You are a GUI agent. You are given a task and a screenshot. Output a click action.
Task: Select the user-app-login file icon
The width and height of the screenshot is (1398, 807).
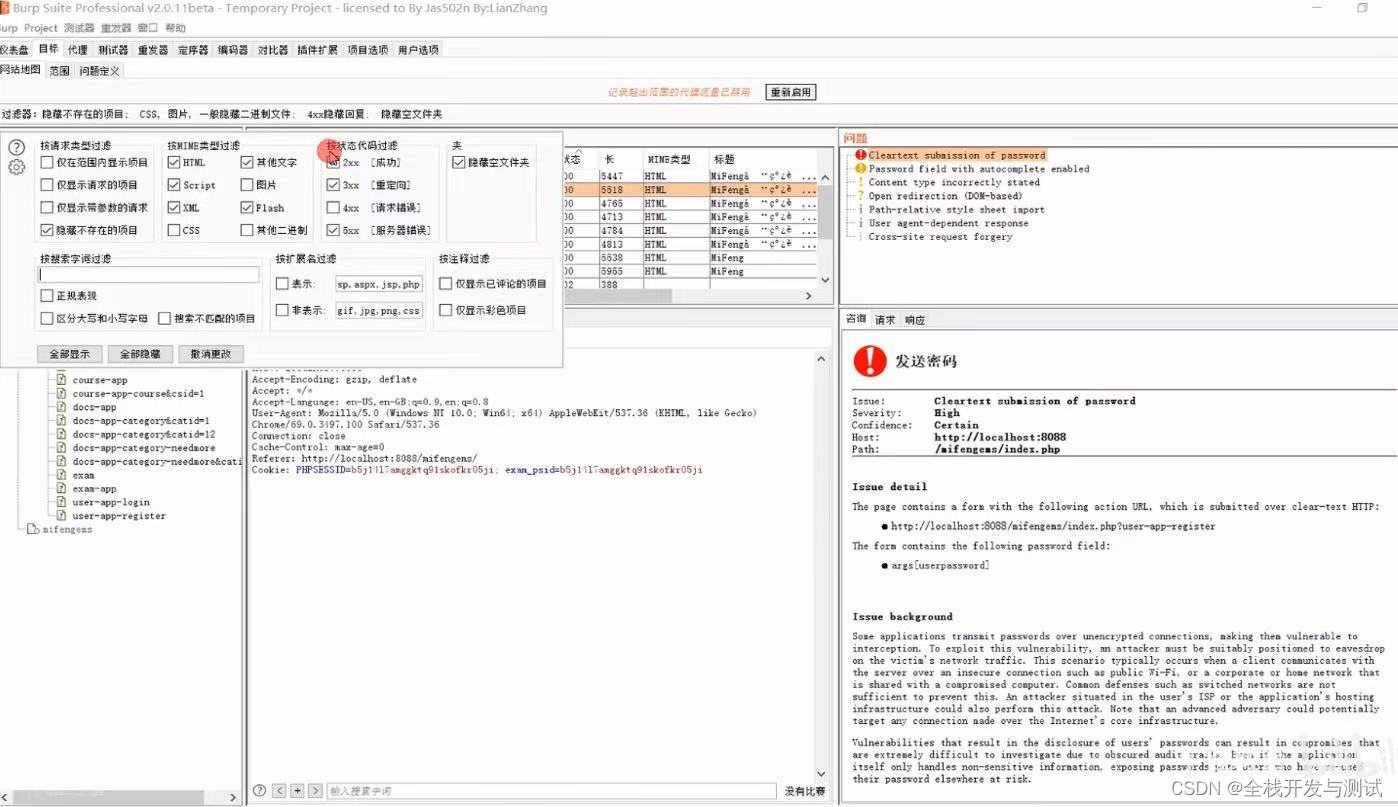pyautogui.click(x=61, y=502)
